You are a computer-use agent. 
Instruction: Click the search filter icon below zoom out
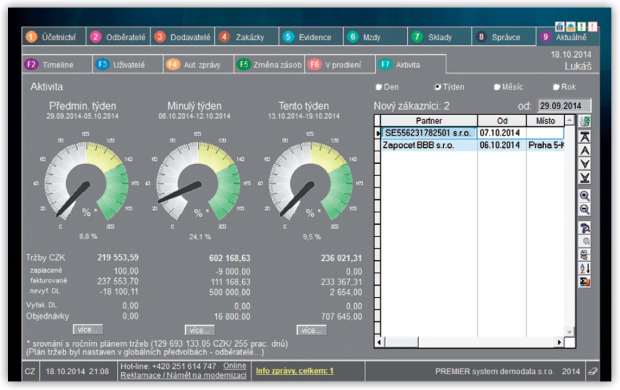585,228
